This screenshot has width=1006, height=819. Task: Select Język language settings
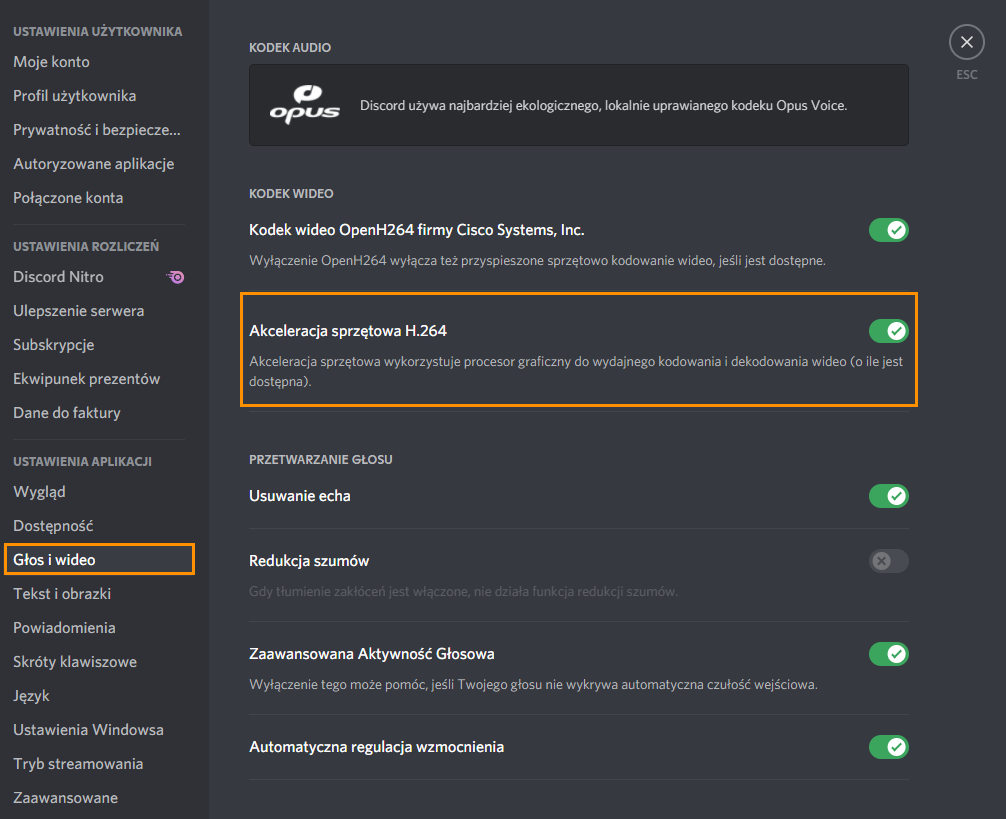(x=31, y=696)
